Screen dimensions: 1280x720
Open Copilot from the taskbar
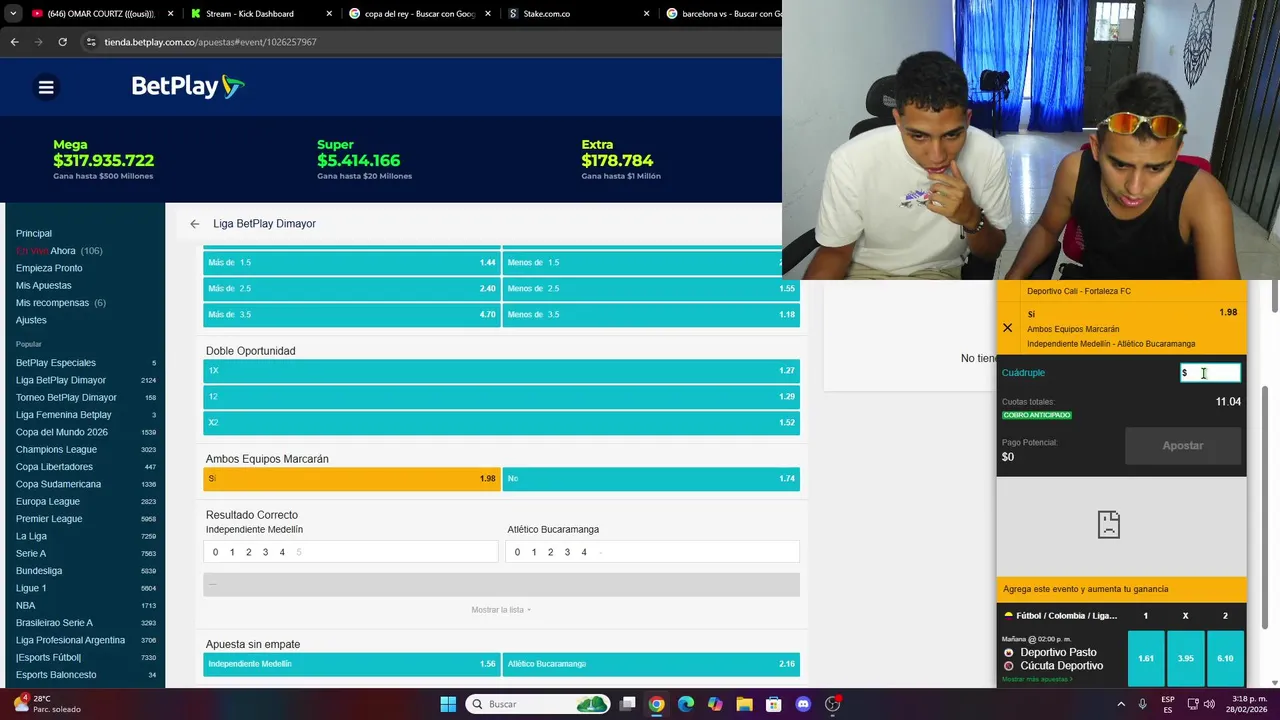click(x=715, y=704)
